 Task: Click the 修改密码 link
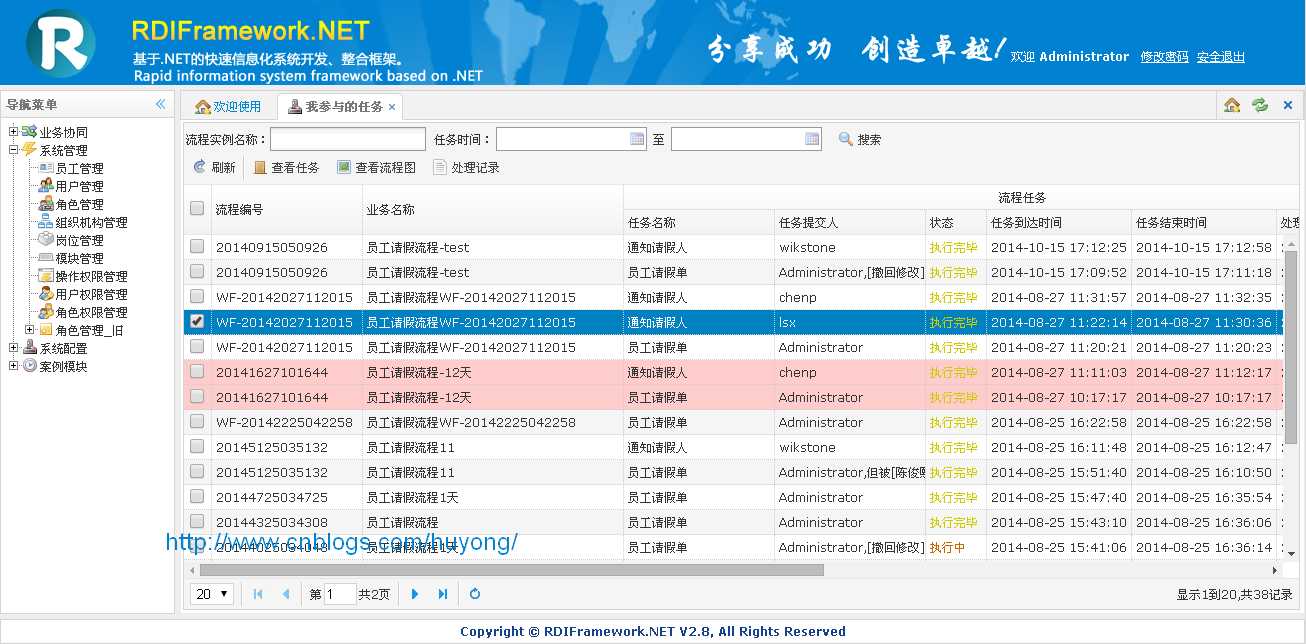click(x=1164, y=57)
